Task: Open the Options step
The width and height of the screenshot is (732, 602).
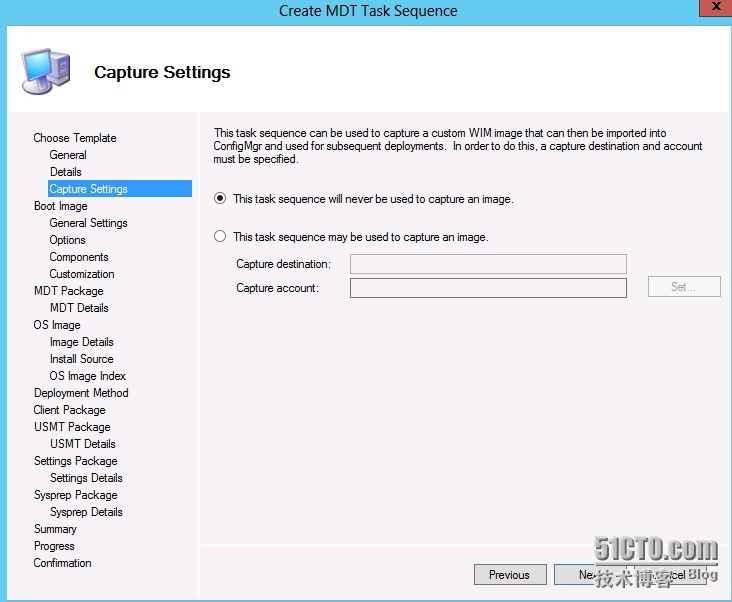Action: click(67, 240)
